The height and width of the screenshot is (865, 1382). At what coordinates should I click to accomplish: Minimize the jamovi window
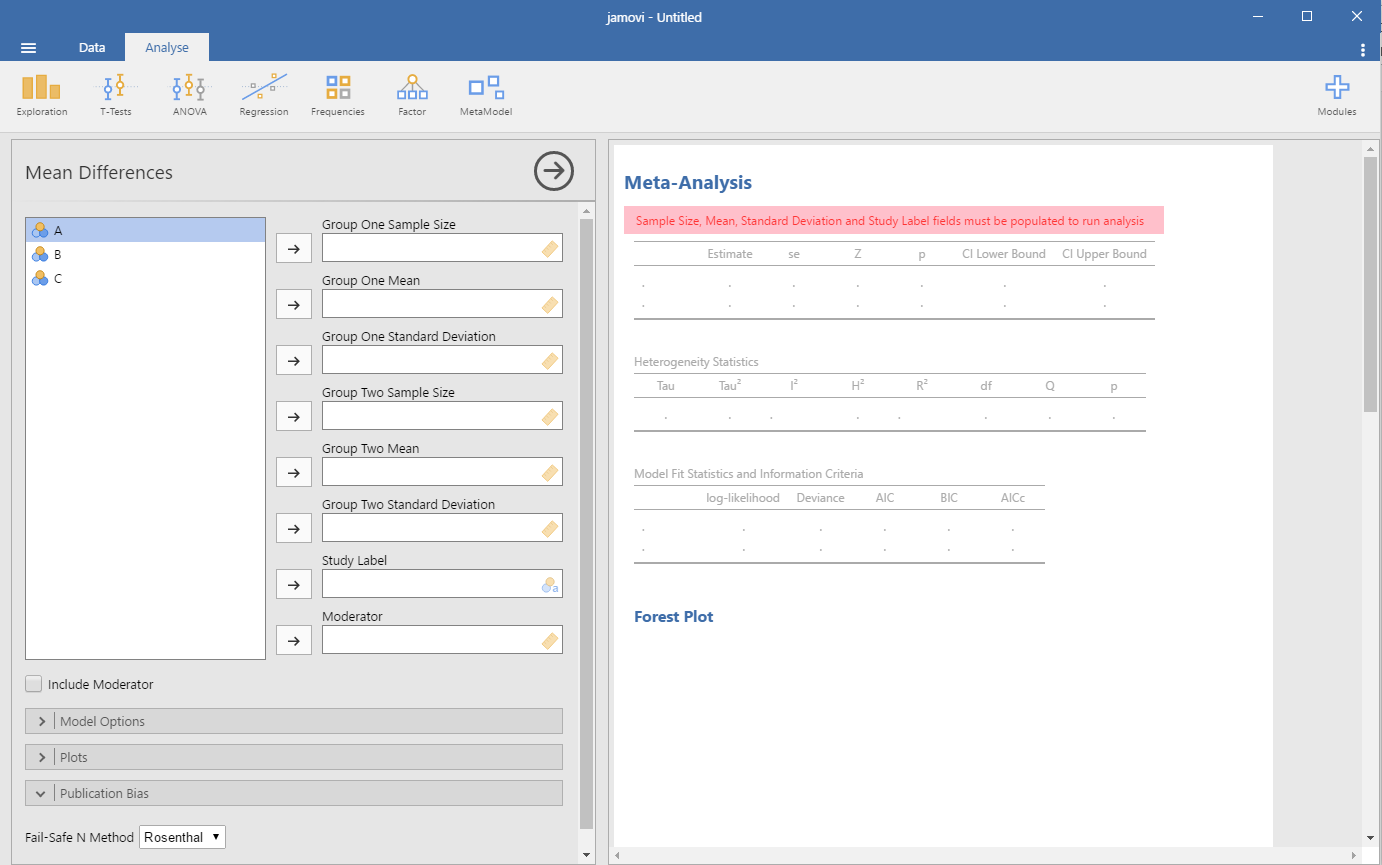pos(1259,16)
